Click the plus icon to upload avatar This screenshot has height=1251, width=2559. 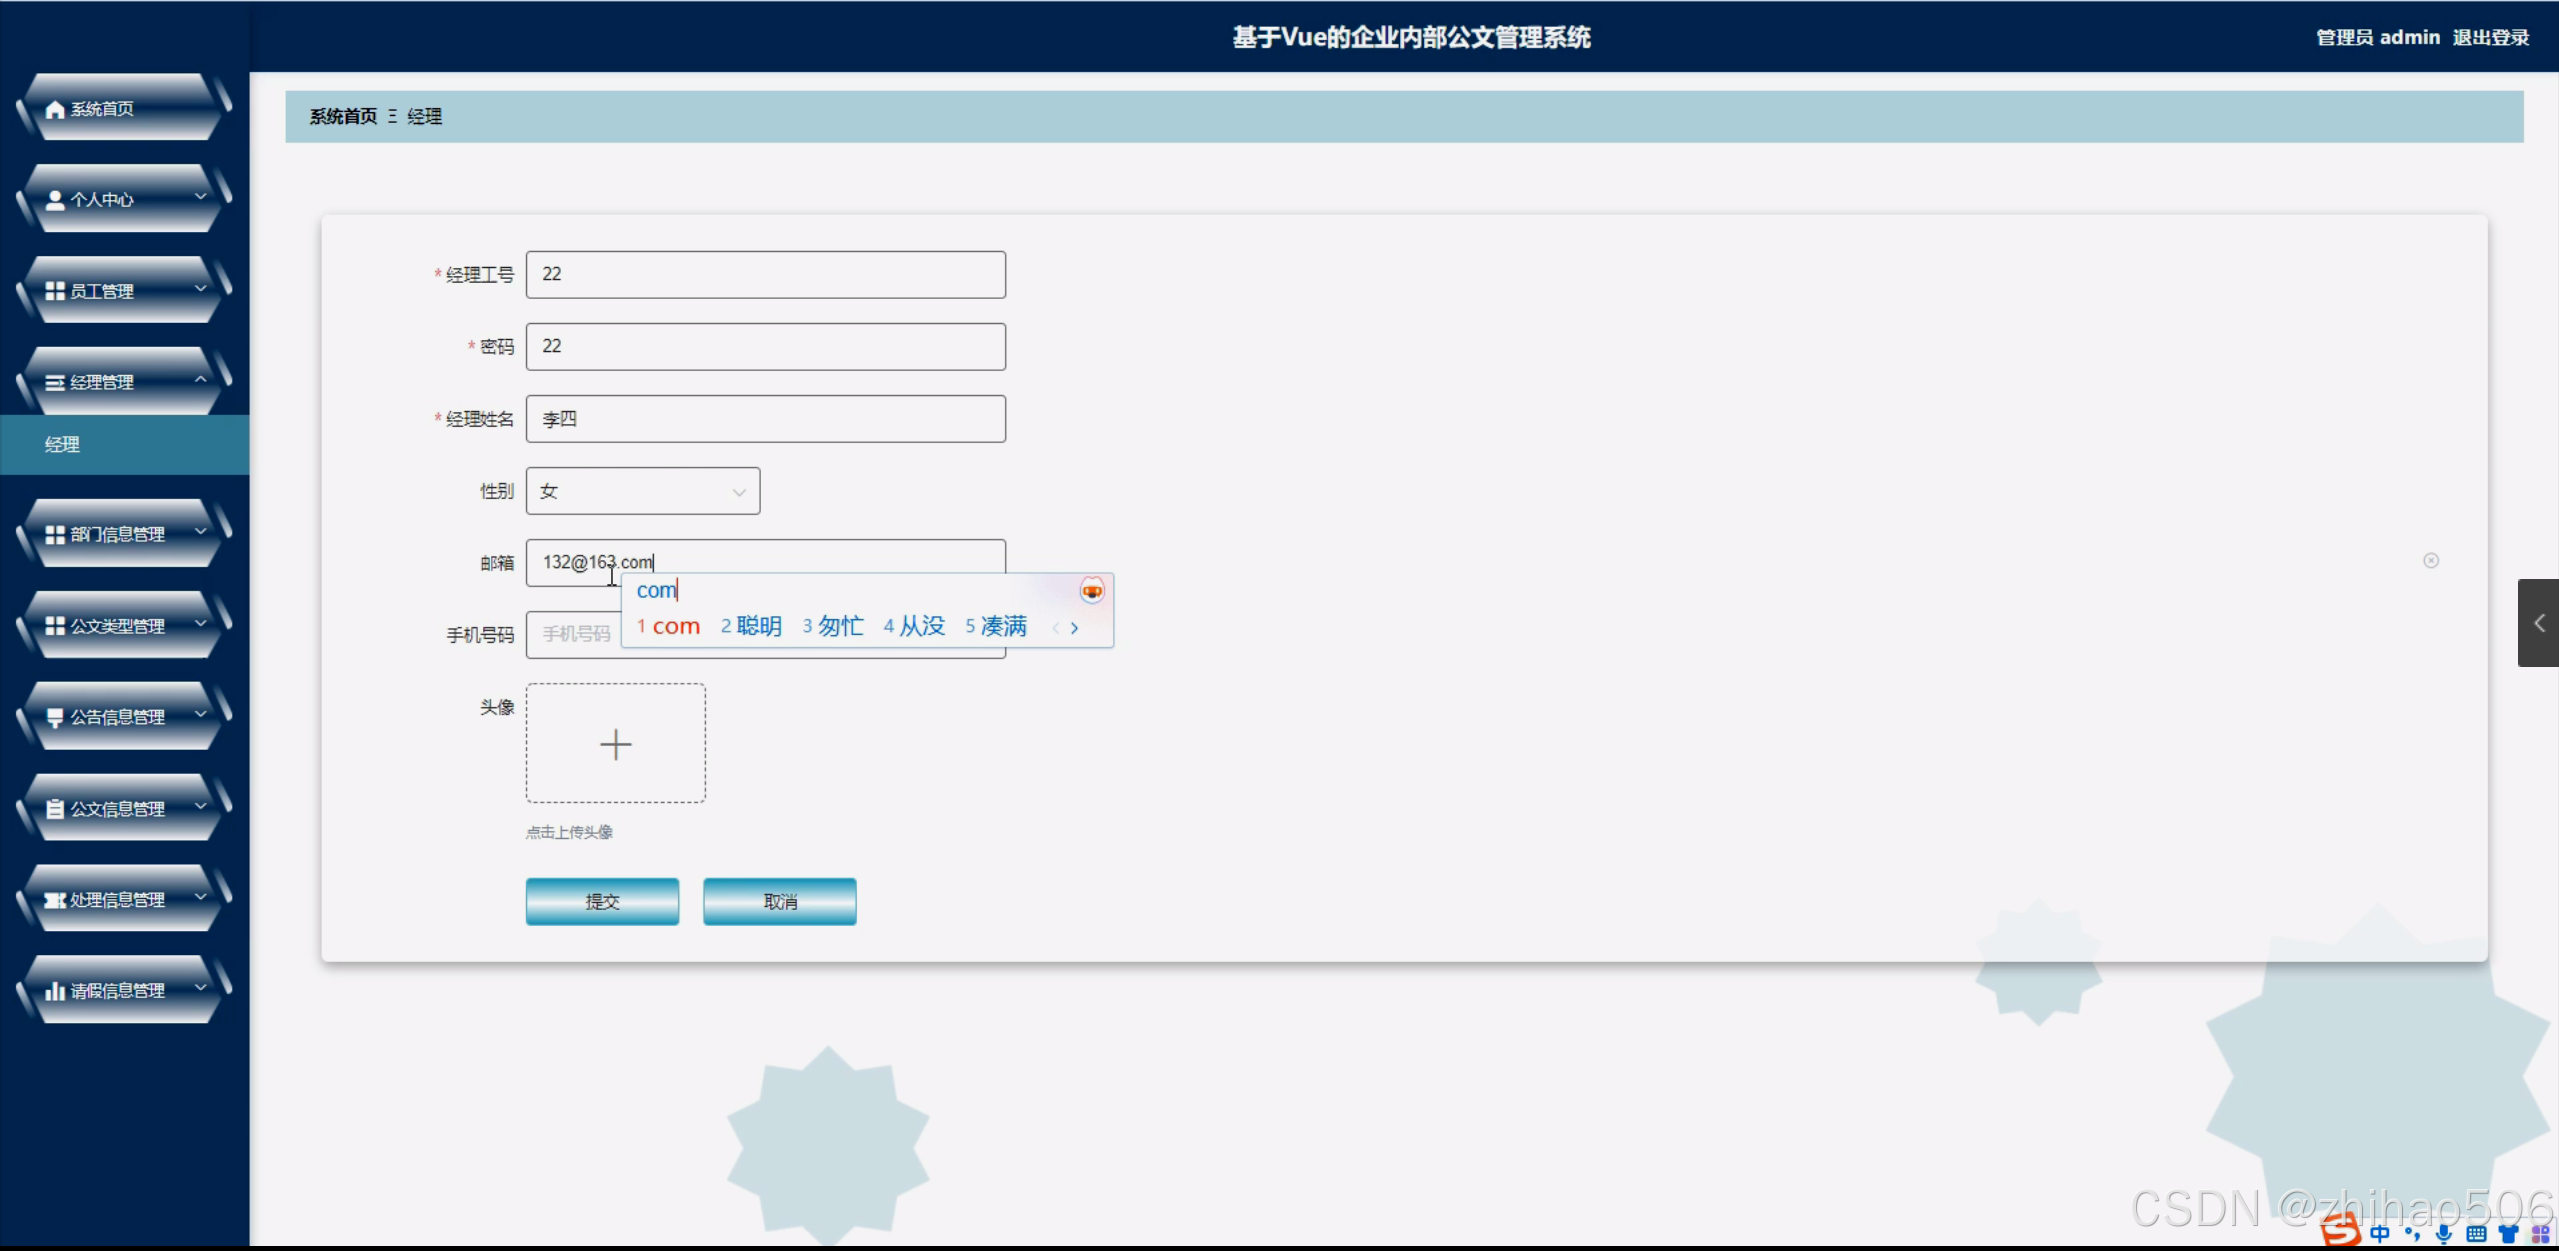pos(615,744)
